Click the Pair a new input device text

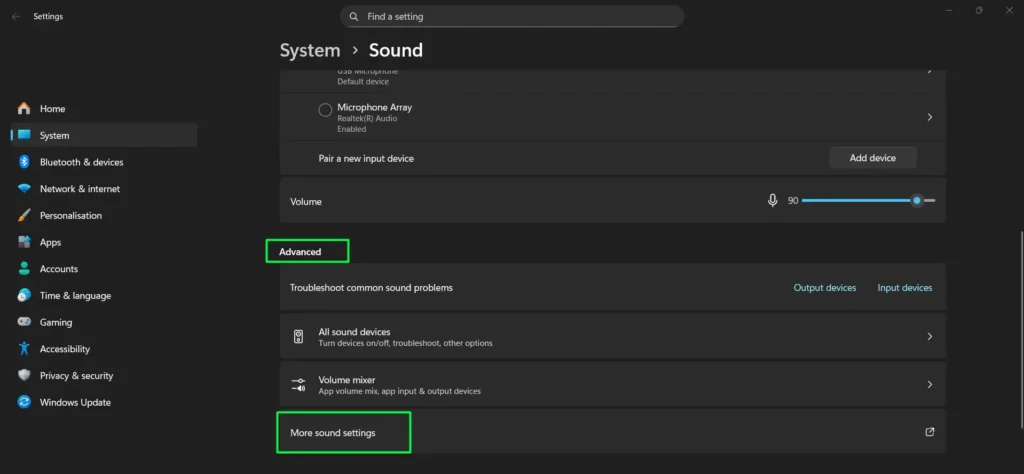pos(366,159)
